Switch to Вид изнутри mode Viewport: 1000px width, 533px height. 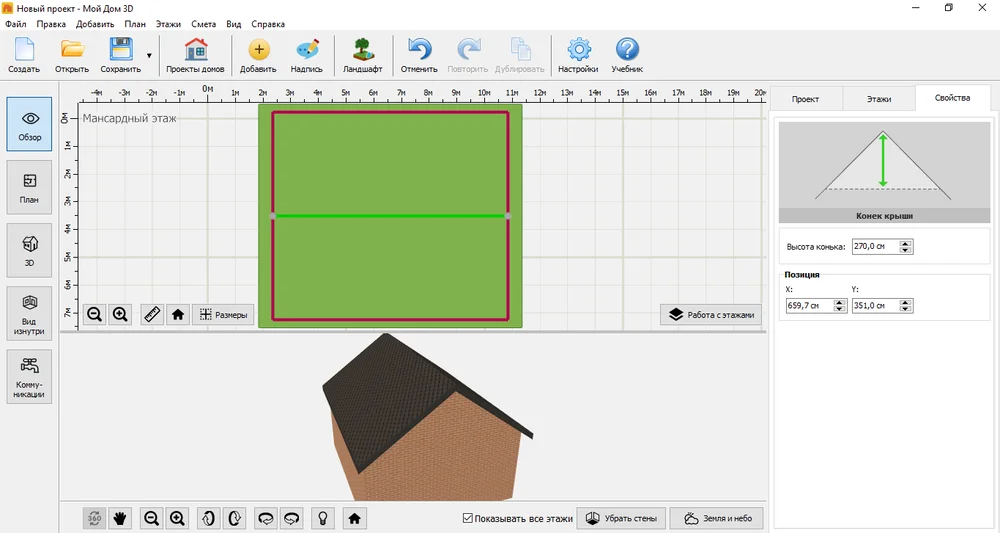(29, 314)
